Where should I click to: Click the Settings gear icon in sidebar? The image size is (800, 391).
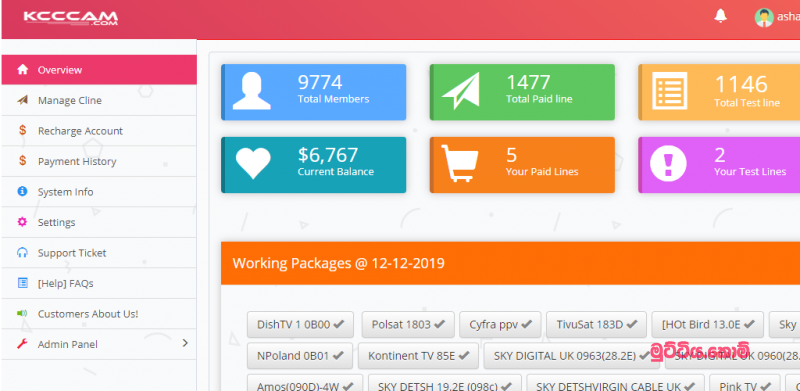coord(22,222)
